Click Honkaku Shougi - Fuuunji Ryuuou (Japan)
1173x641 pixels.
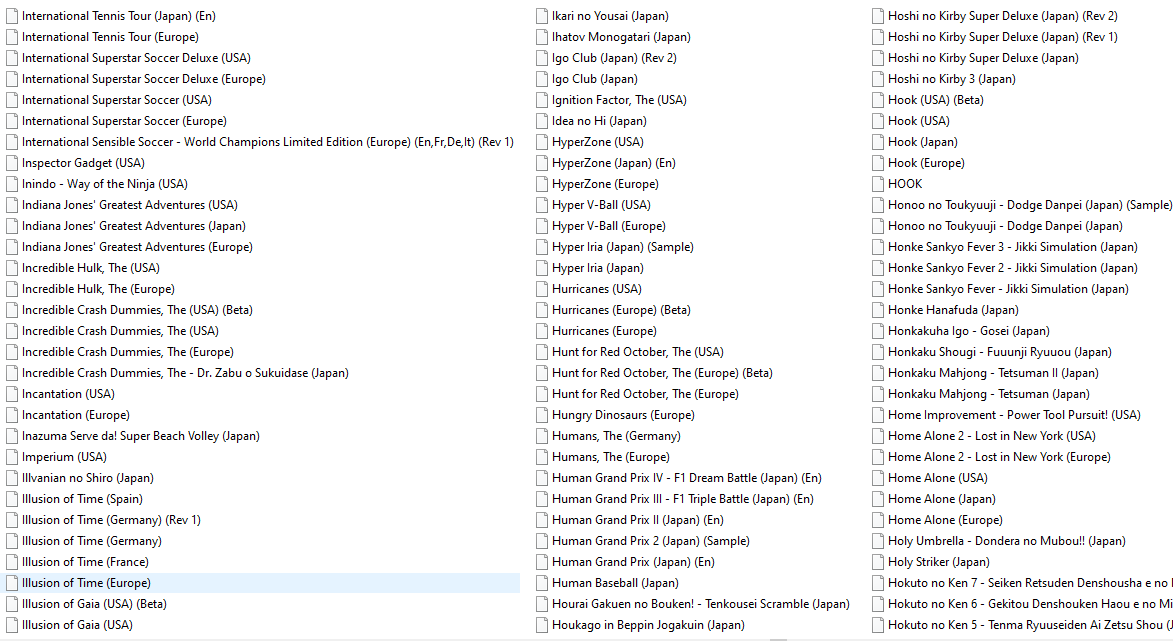click(x=1000, y=352)
